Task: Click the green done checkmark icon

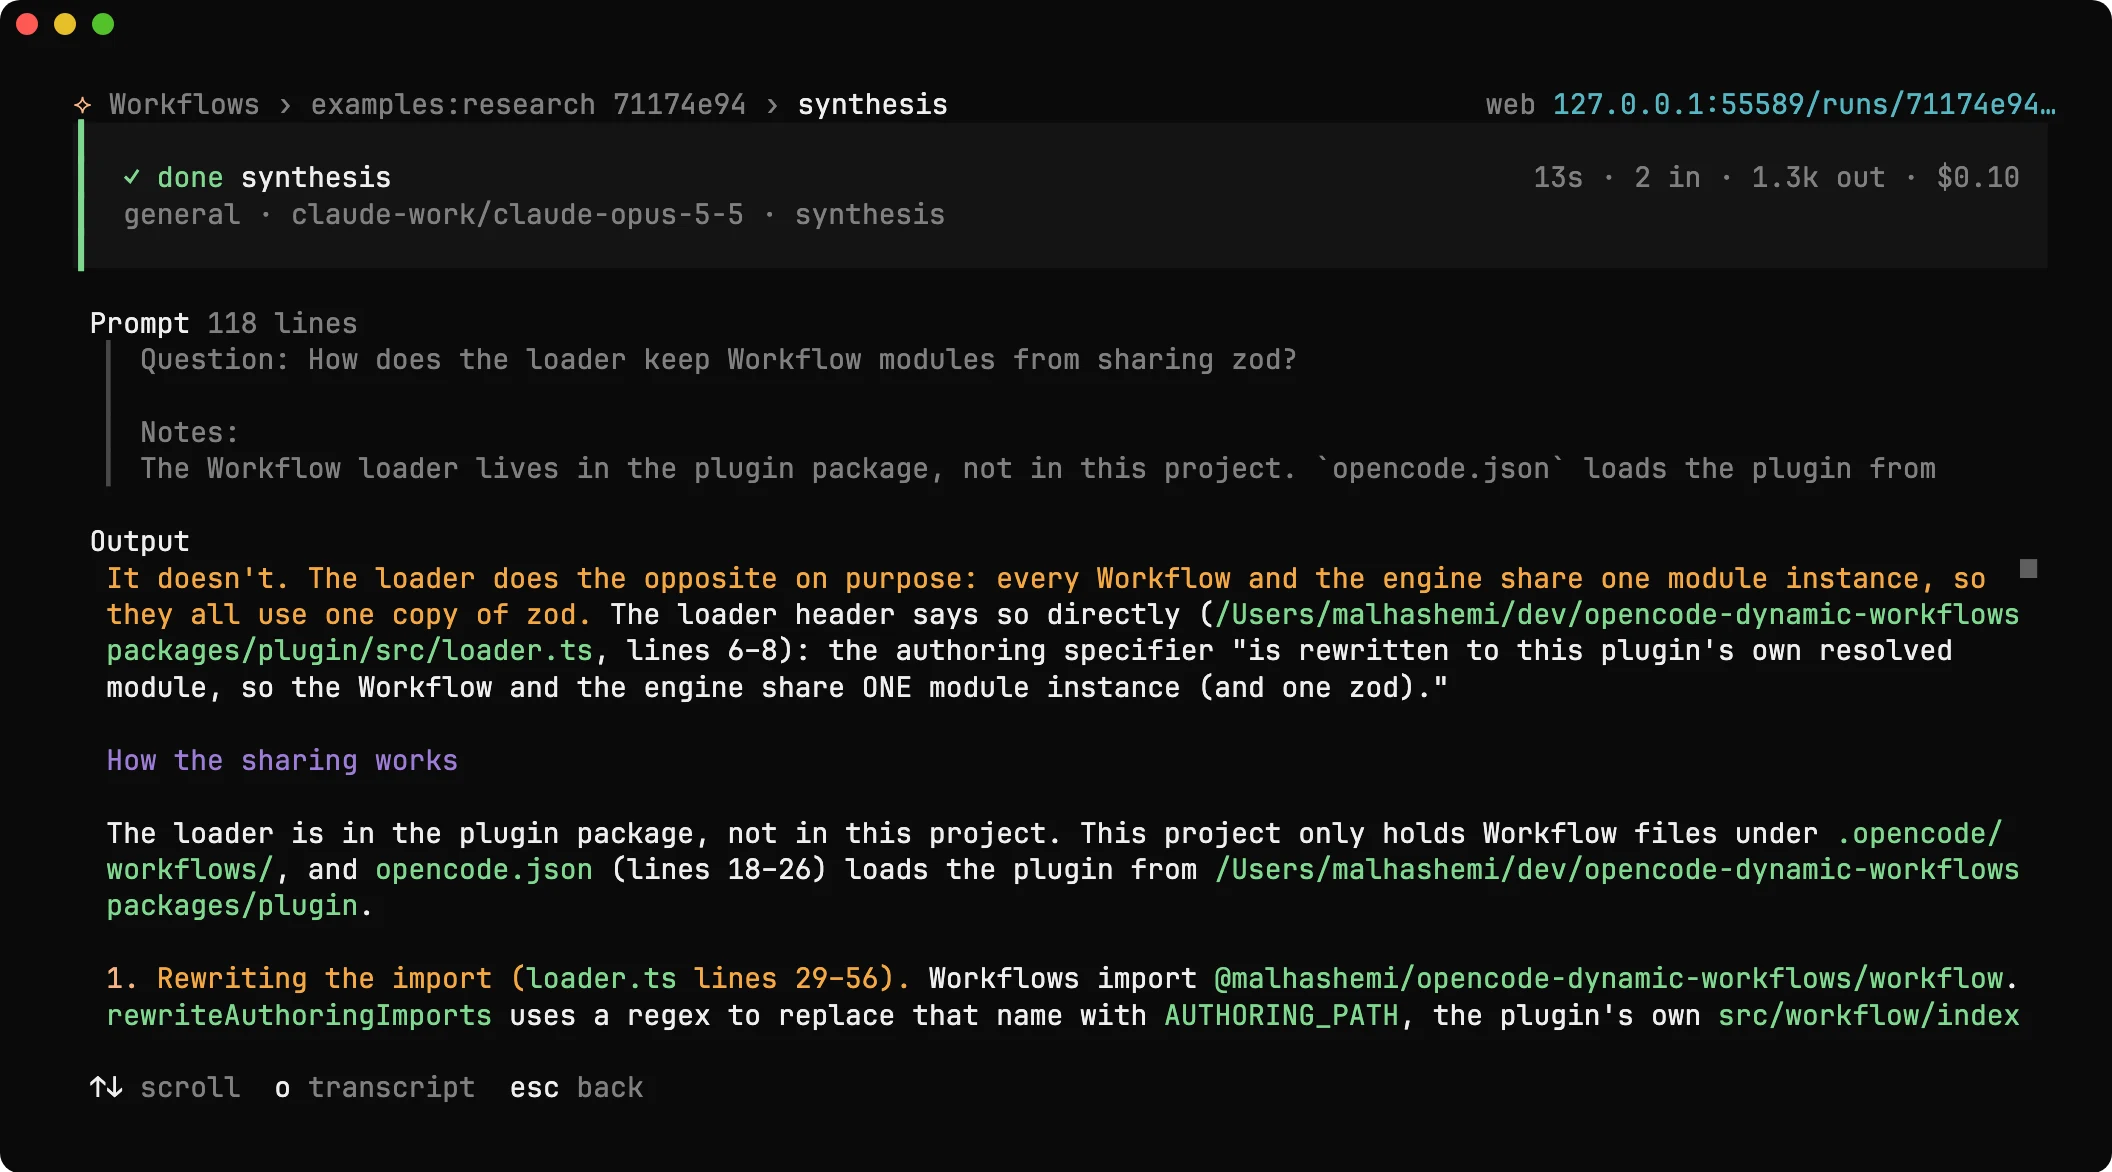Action: click(x=132, y=177)
